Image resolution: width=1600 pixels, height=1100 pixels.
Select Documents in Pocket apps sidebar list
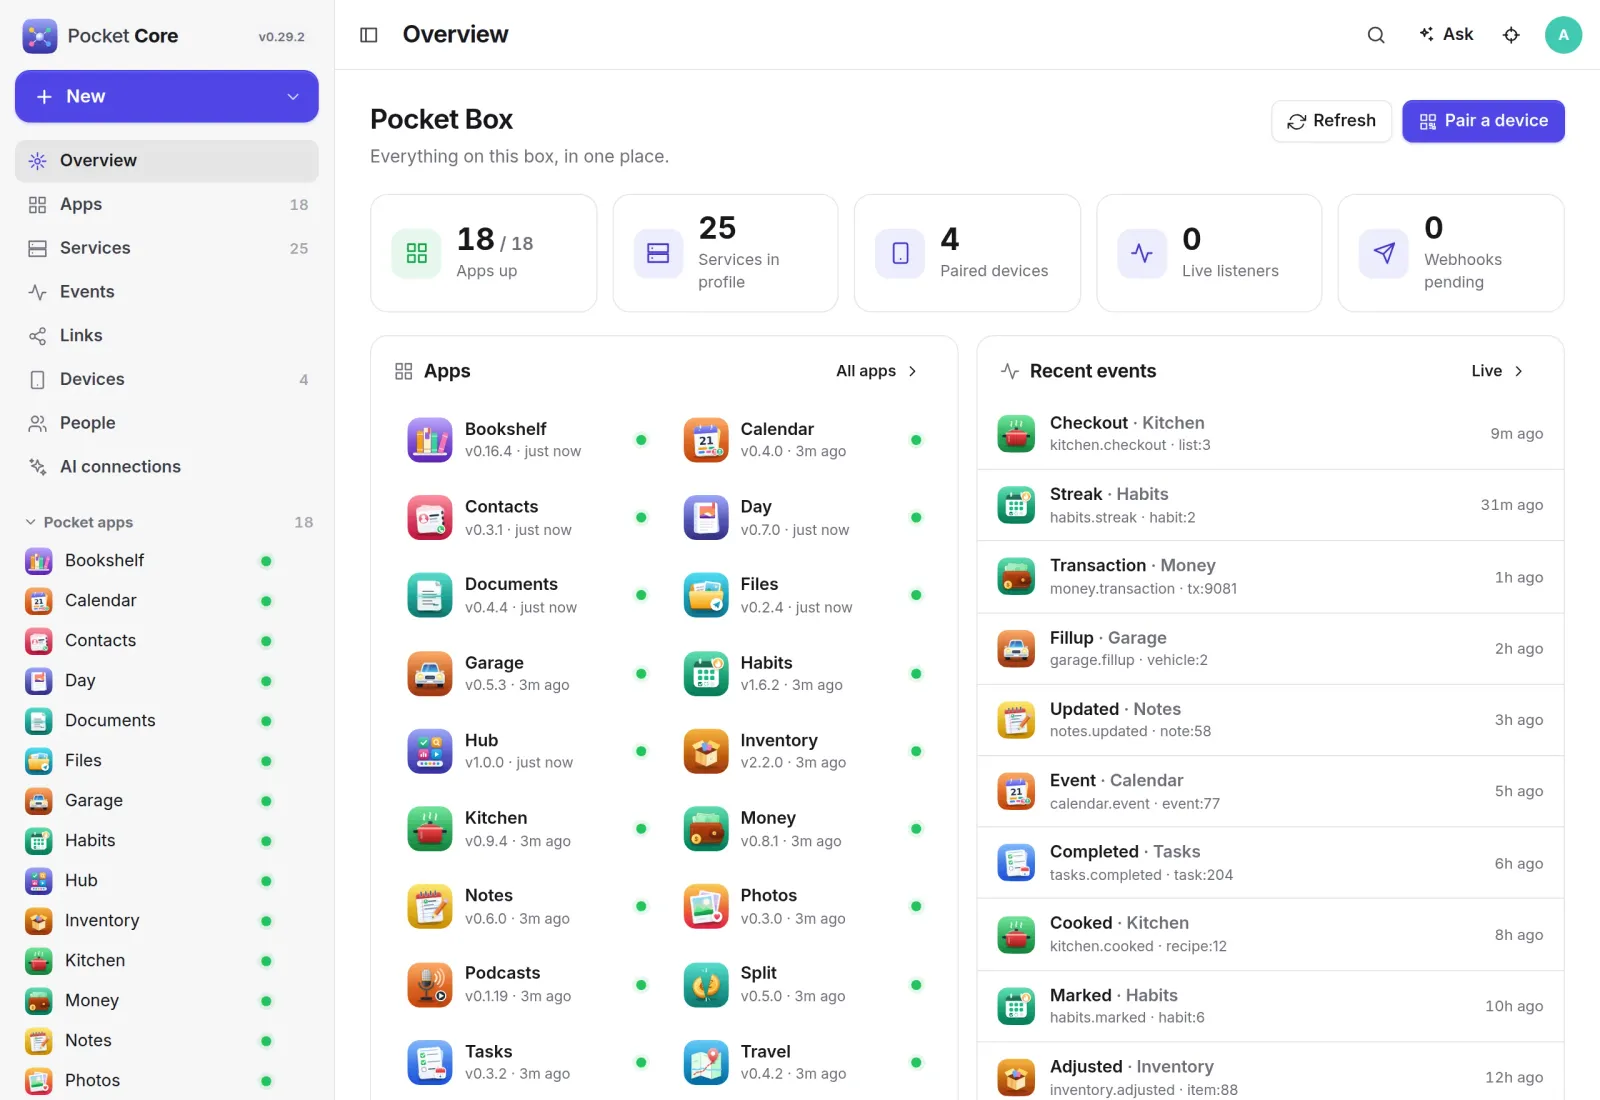click(x=150, y=721)
